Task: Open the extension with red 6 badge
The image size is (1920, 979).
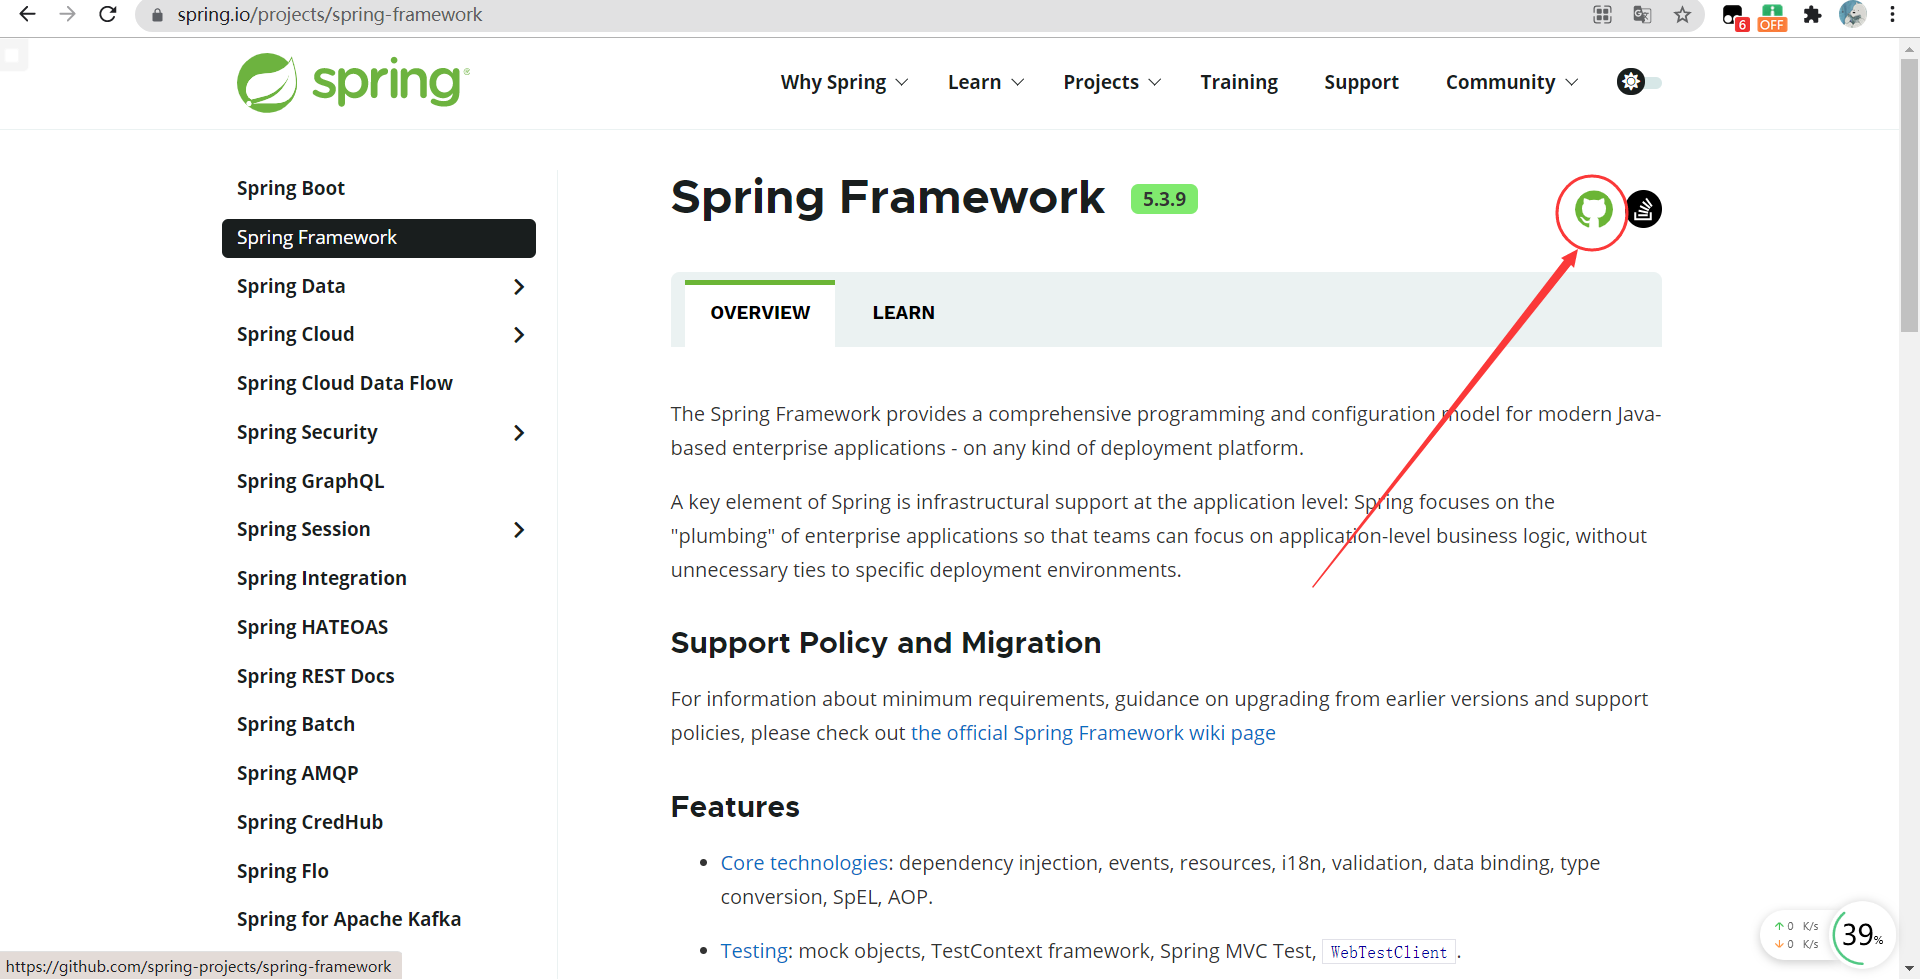Action: click(1735, 17)
